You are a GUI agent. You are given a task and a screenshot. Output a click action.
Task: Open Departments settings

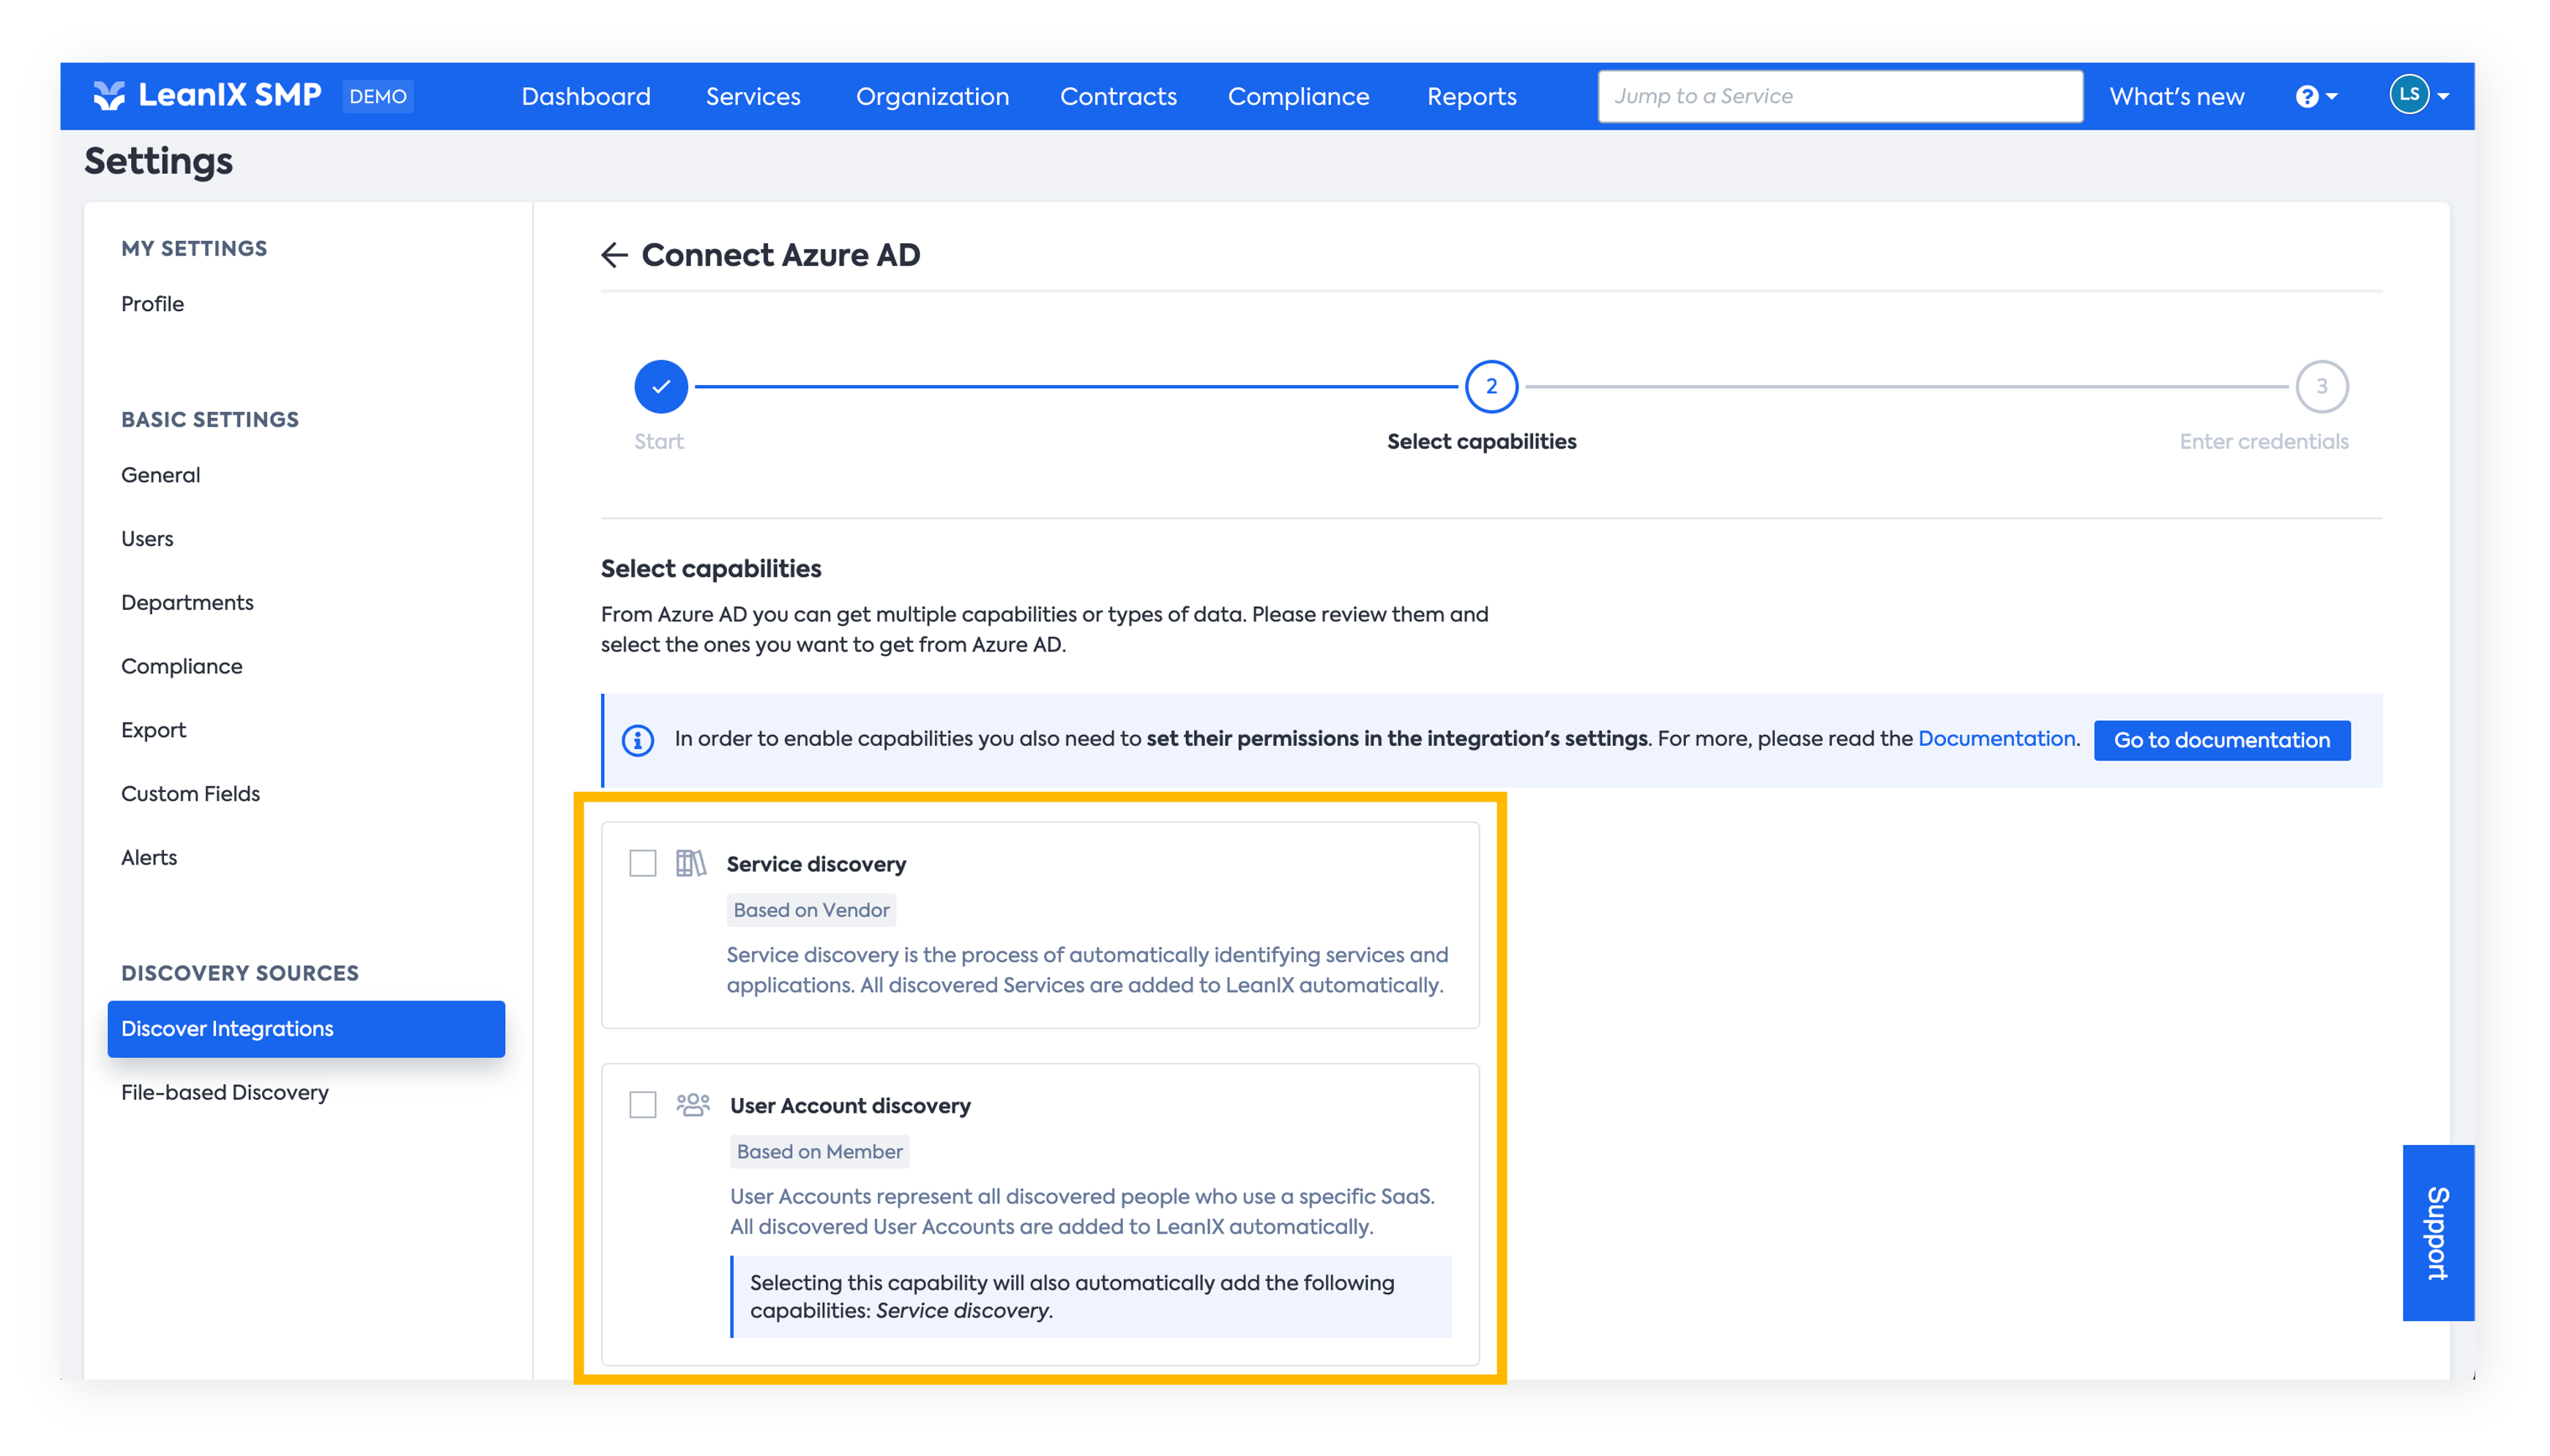coord(187,603)
